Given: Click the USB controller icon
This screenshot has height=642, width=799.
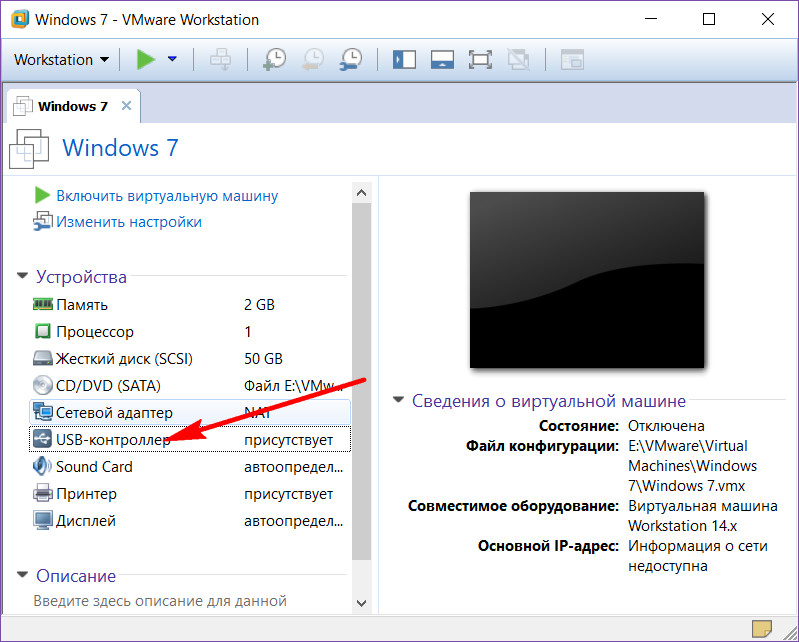Looking at the screenshot, I should click(x=42, y=439).
